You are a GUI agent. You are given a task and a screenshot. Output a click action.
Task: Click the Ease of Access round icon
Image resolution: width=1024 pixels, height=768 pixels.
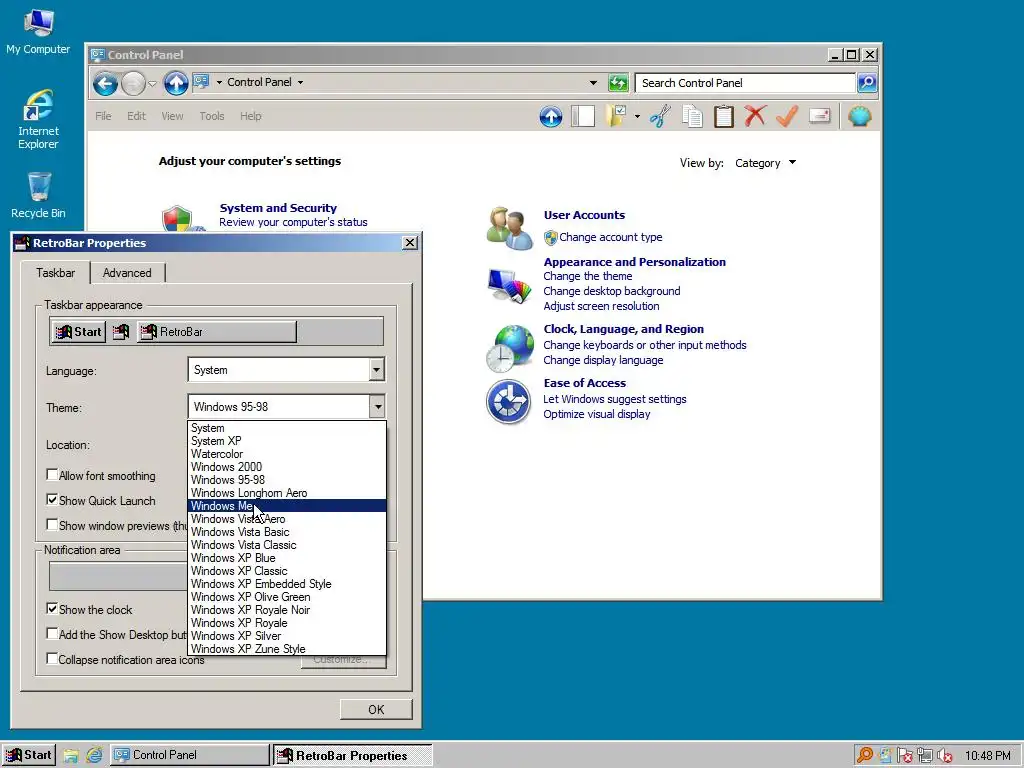pos(508,401)
